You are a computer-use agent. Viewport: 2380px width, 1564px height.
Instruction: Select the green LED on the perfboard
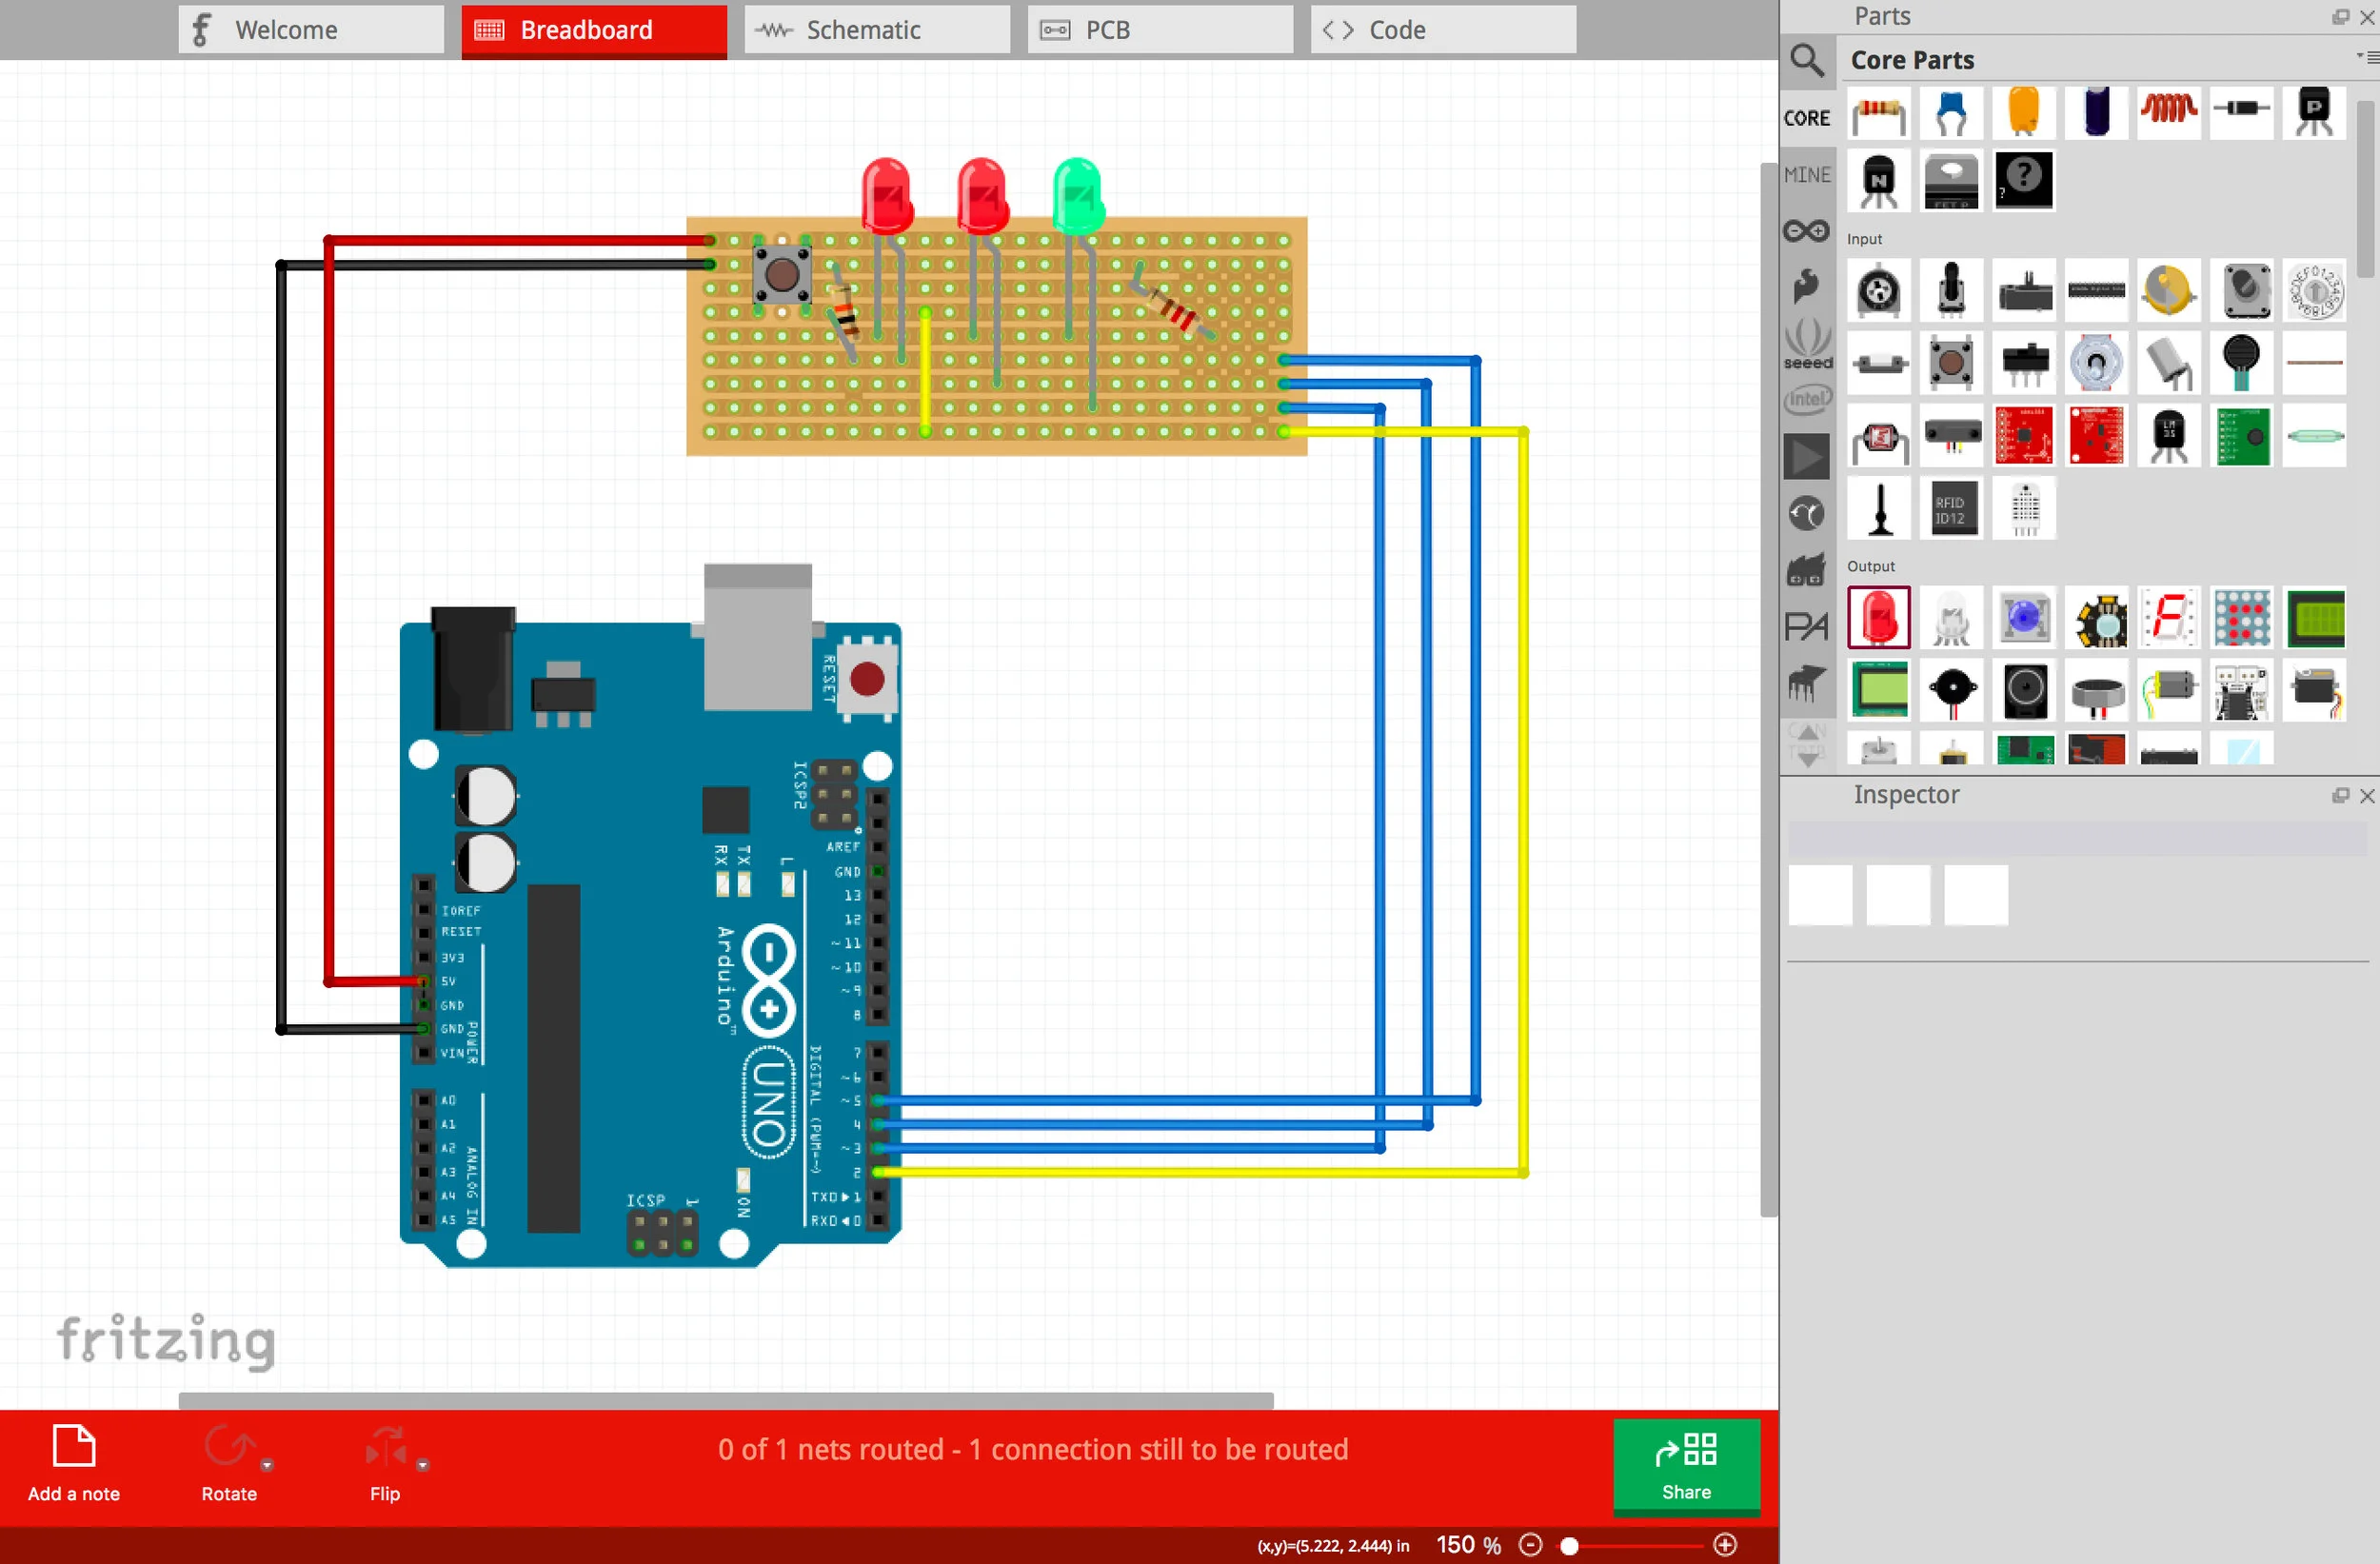[x=1078, y=195]
